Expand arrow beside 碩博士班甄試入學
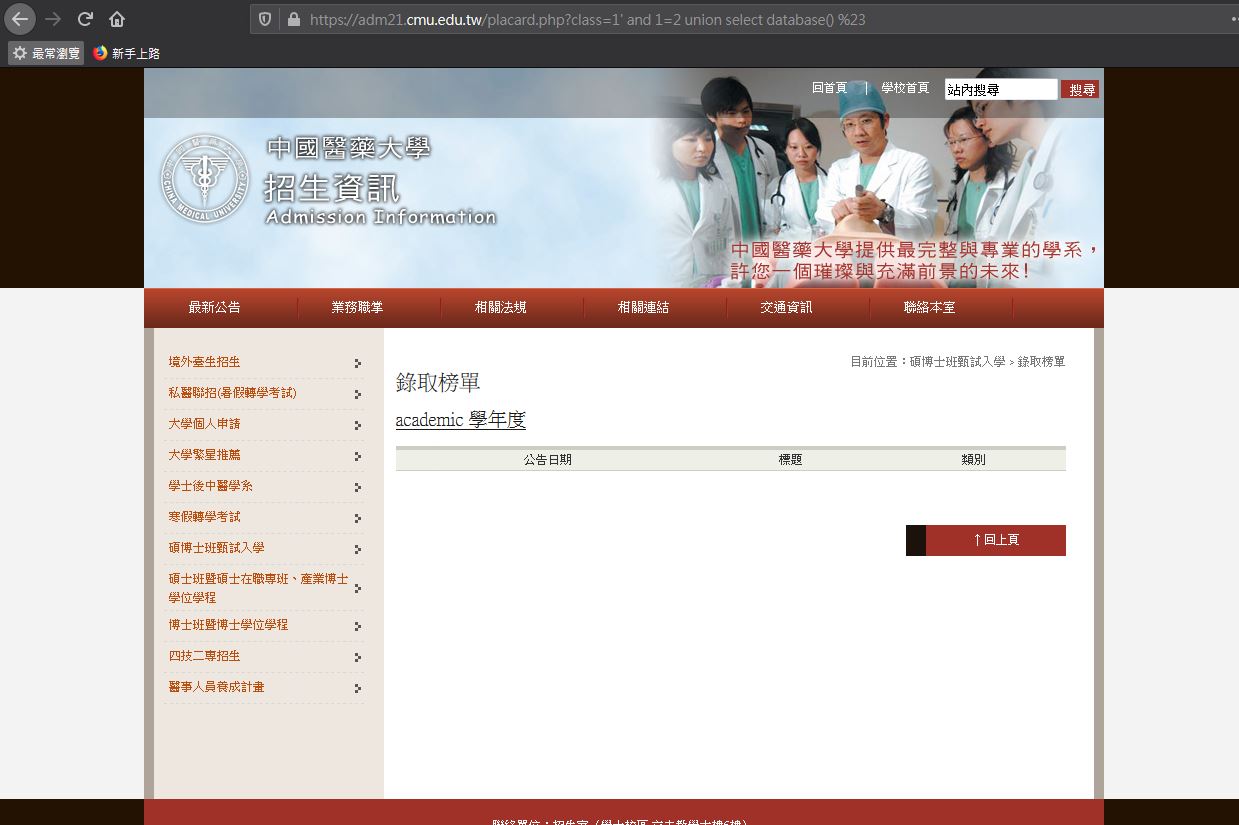Image resolution: width=1239 pixels, height=825 pixels. (358, 550)
